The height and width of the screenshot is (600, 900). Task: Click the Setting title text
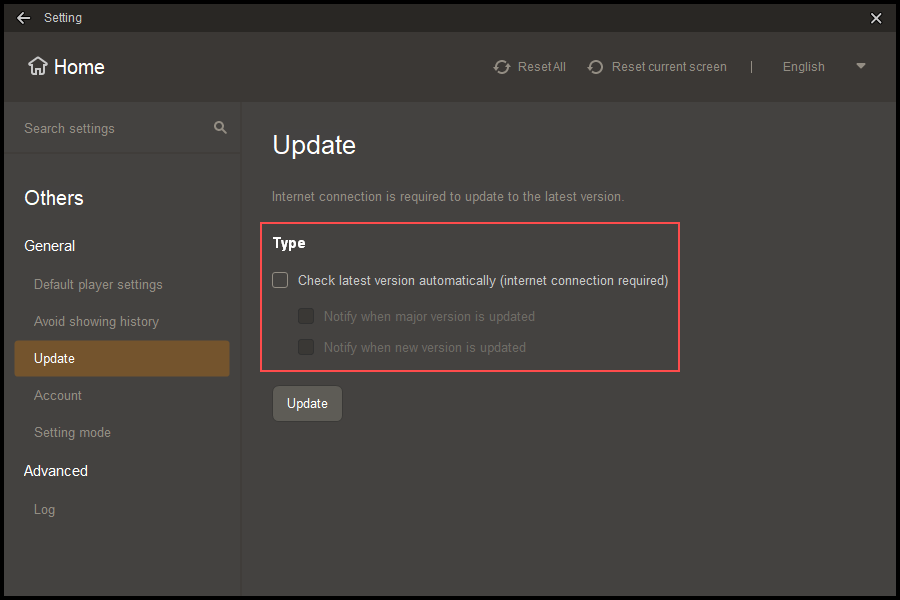[x=63, y=18]
